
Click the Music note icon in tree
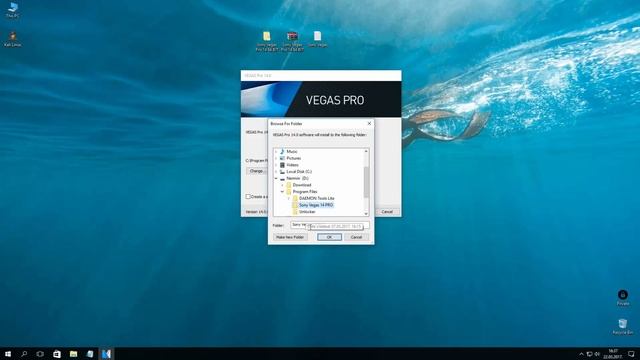282,151
